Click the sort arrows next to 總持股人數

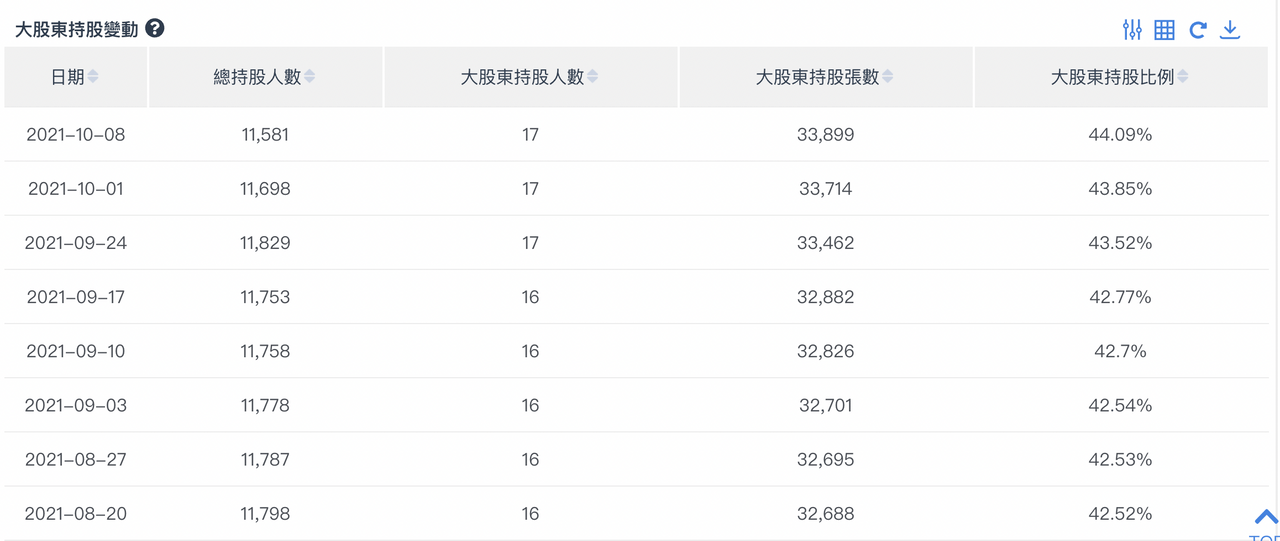pos(309,77)
